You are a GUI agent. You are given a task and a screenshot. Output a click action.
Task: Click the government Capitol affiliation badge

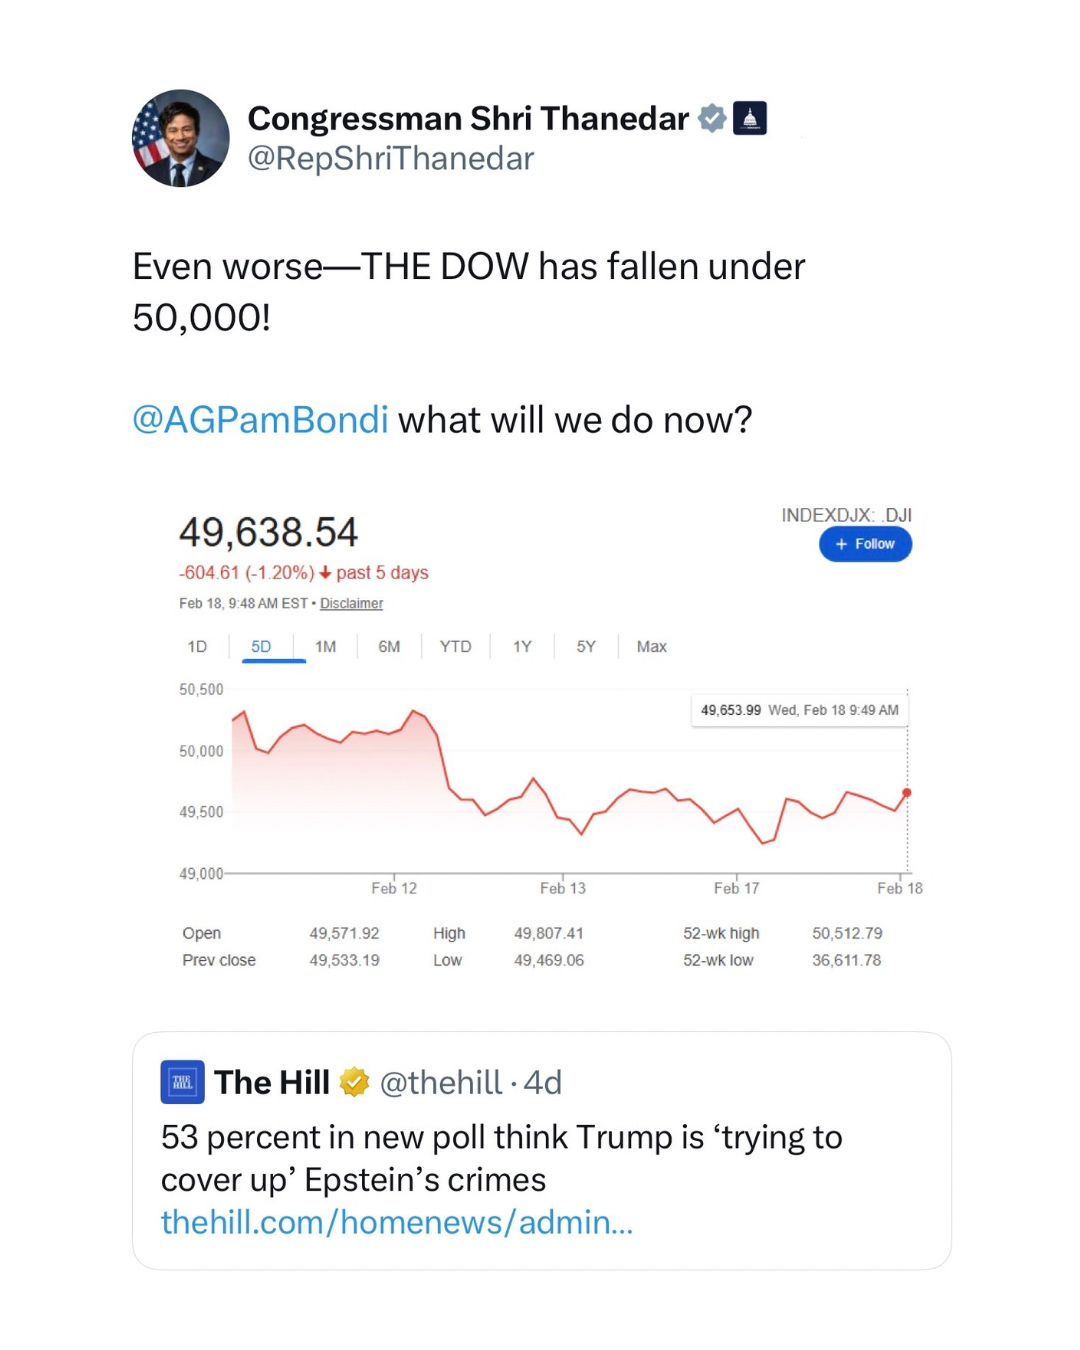pyautogui.click(x=750, y=118)
